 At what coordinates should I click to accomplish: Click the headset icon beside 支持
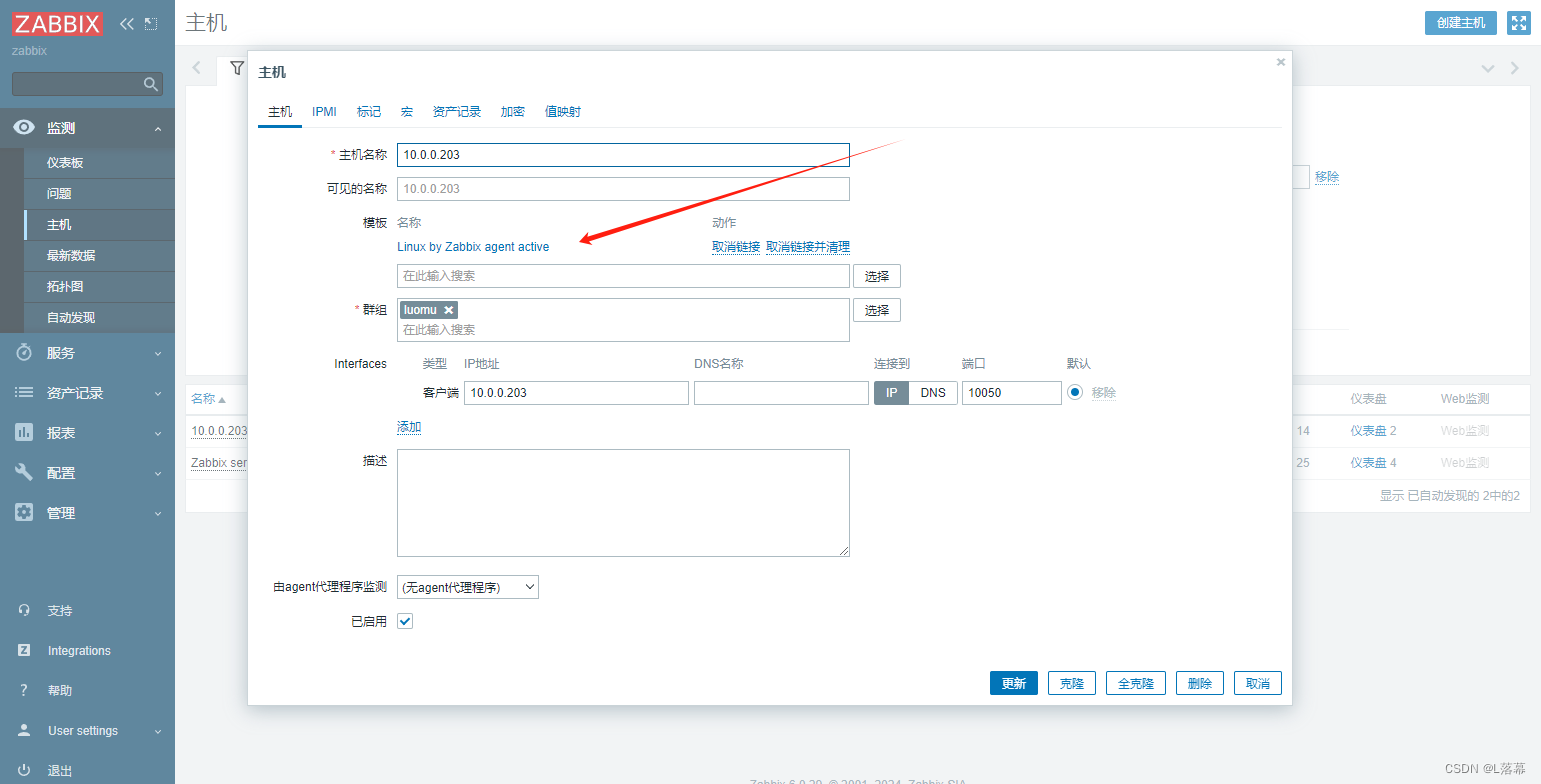[24, 610]
